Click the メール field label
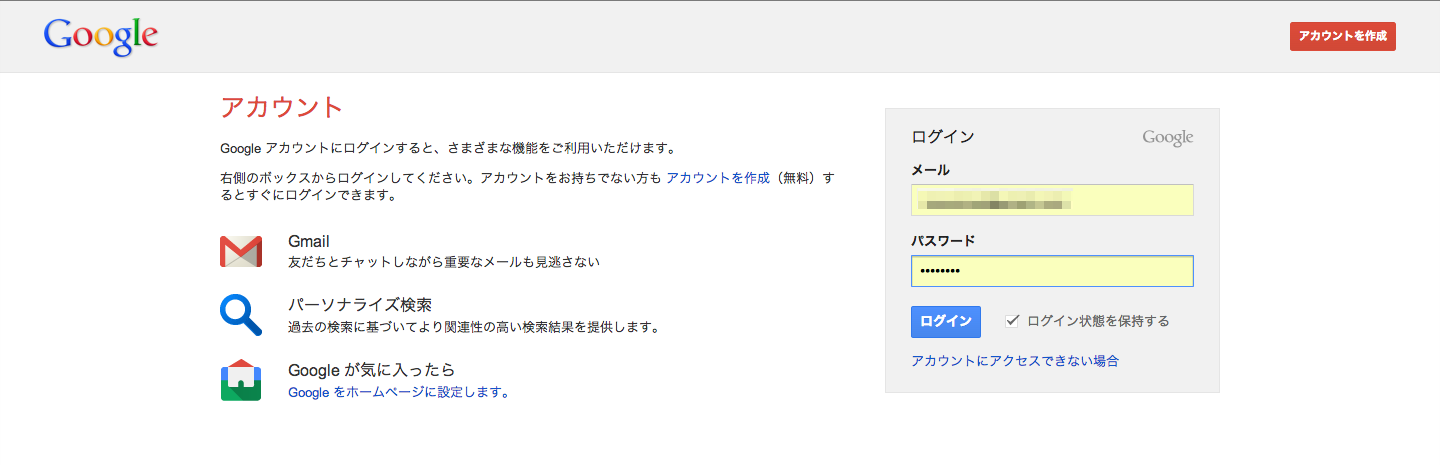1440x465 pixels. [931, 170]
